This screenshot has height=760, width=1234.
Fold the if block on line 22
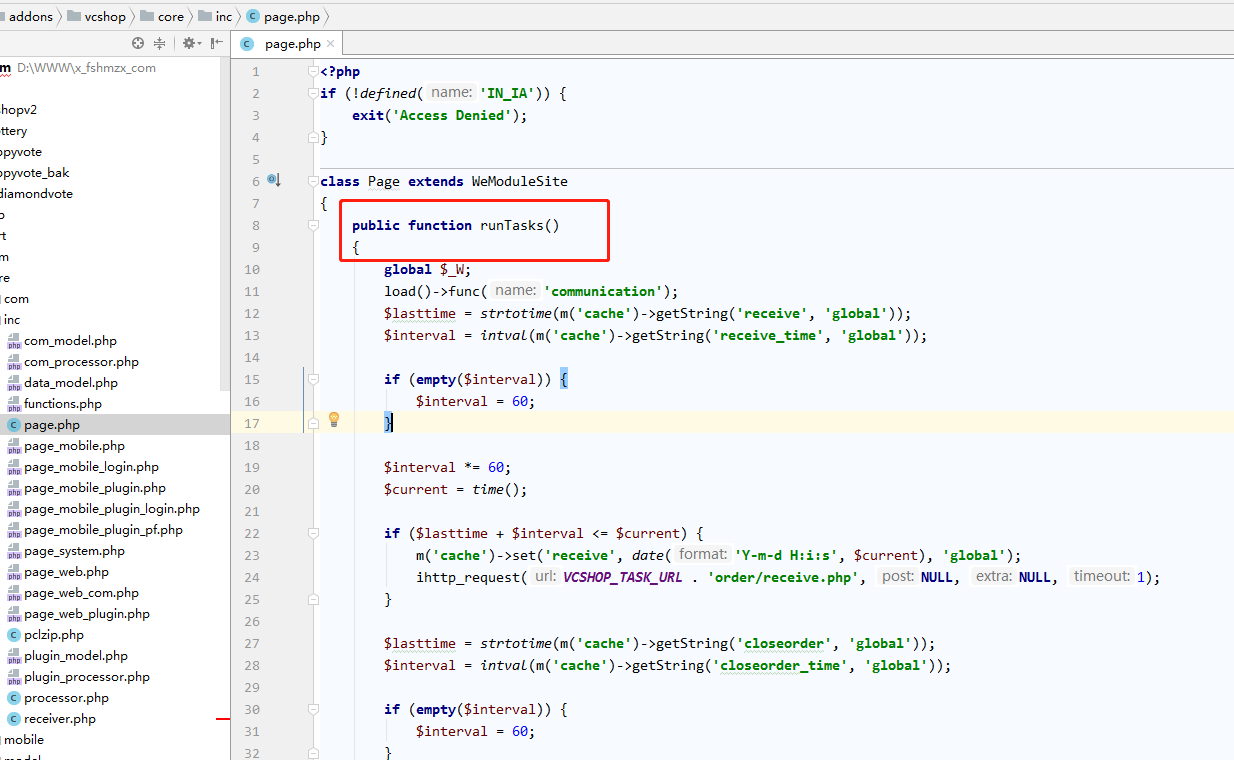pyautogui.click(x=313, y=533)
